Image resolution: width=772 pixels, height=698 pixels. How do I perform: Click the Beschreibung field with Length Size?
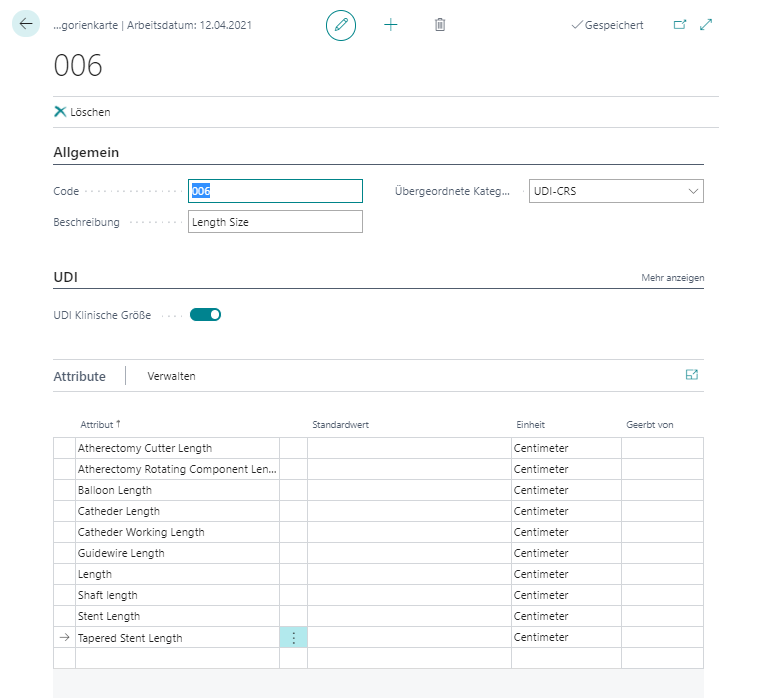click(x=275, y=222)
